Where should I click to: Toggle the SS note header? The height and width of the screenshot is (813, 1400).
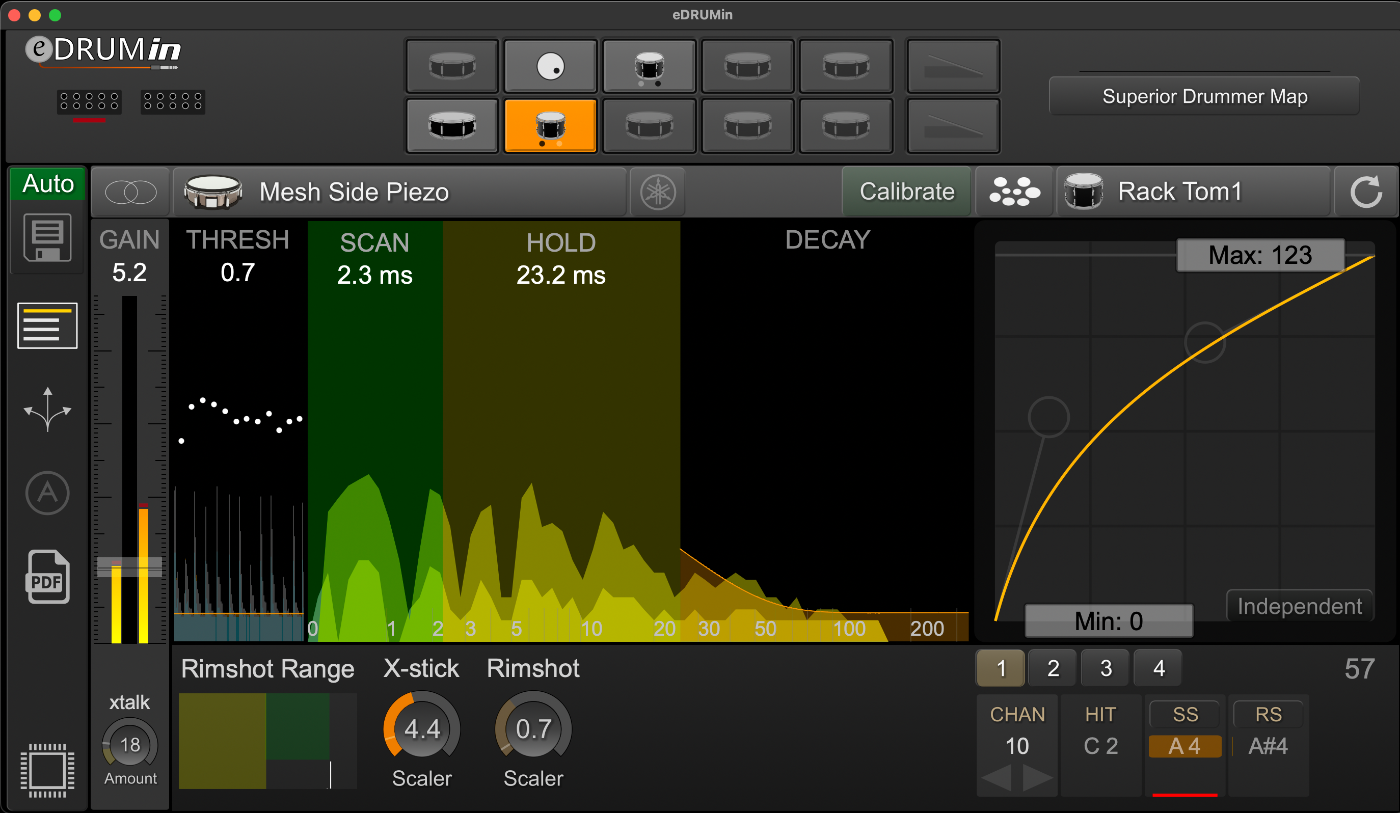(x=1185, y=714)
